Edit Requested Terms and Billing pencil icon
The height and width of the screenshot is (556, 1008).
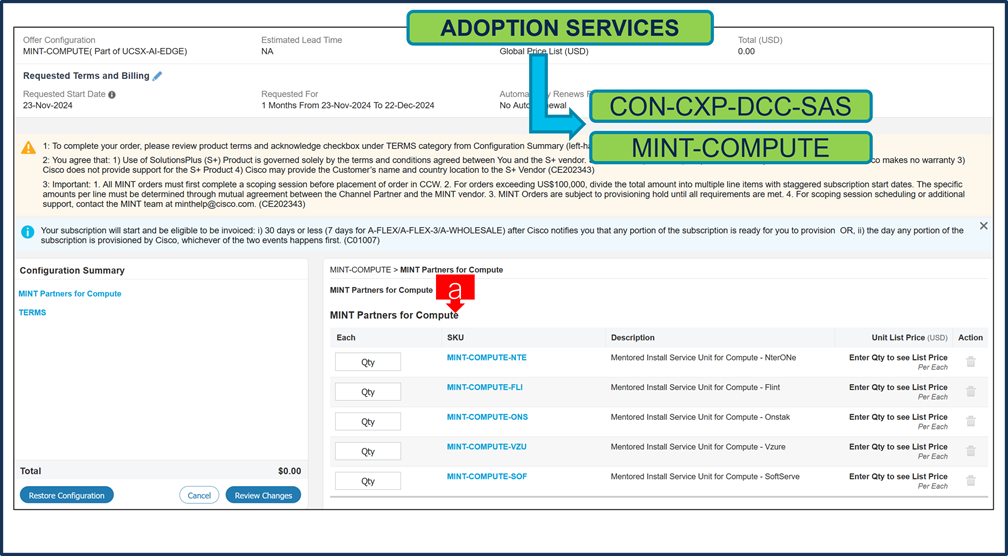point(158,76)
